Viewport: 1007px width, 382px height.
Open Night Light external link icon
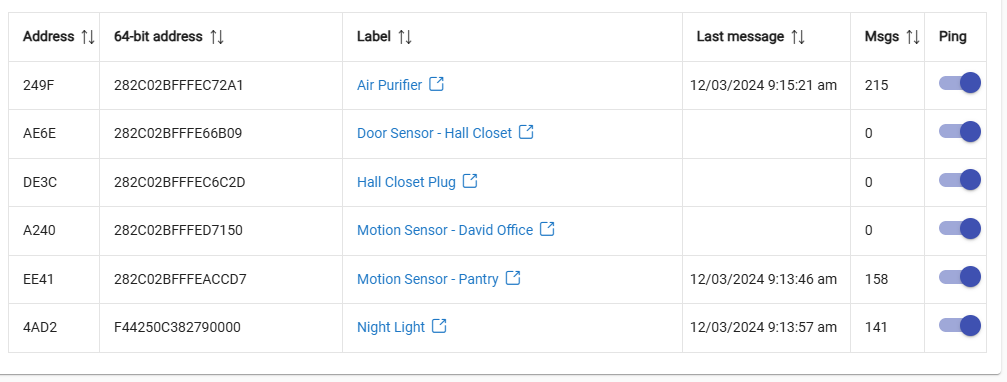coord(439,326)
